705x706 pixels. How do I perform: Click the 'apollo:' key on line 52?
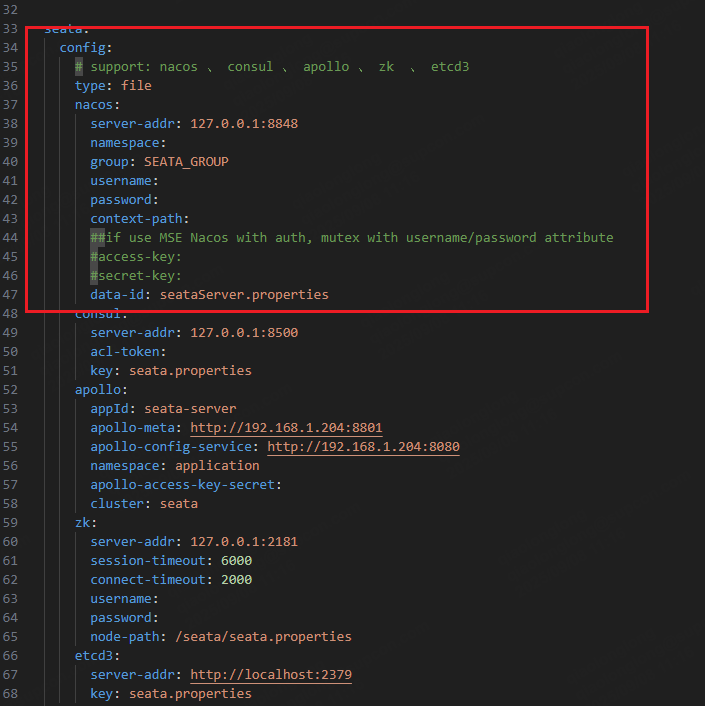tap(101, 389)
